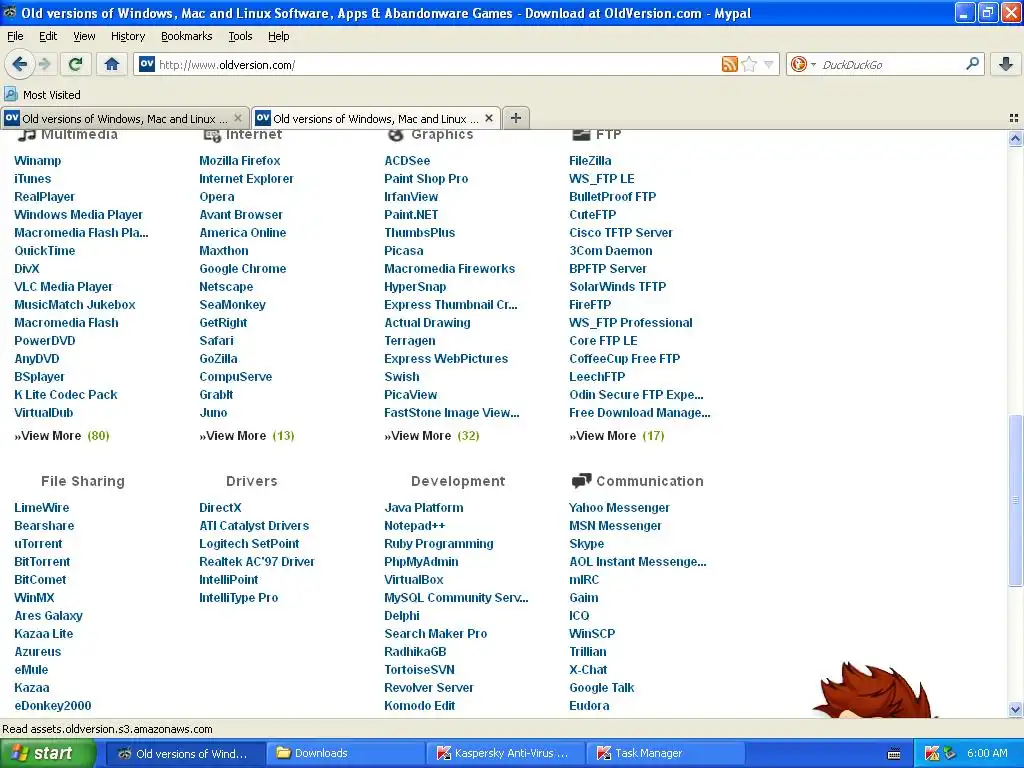1024x768 pixels.
Task: Click the scrollbar up arrow
Action: tap(1015, 138)
